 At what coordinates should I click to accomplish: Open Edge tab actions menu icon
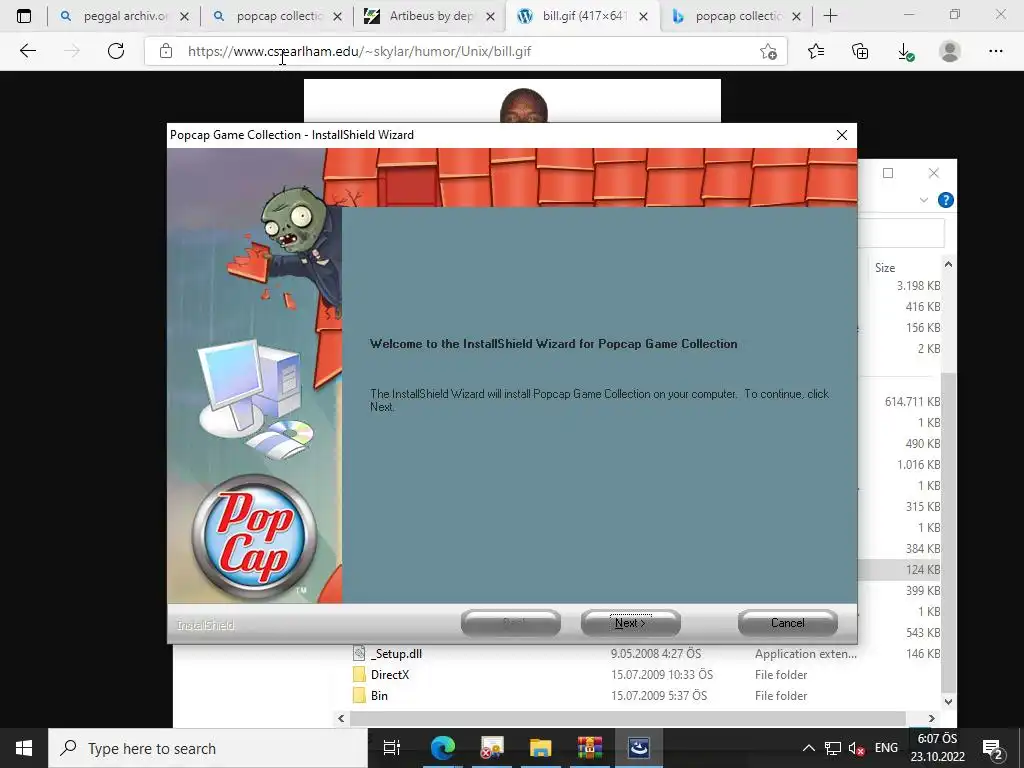pyautogui.click(x=24, y=16)
